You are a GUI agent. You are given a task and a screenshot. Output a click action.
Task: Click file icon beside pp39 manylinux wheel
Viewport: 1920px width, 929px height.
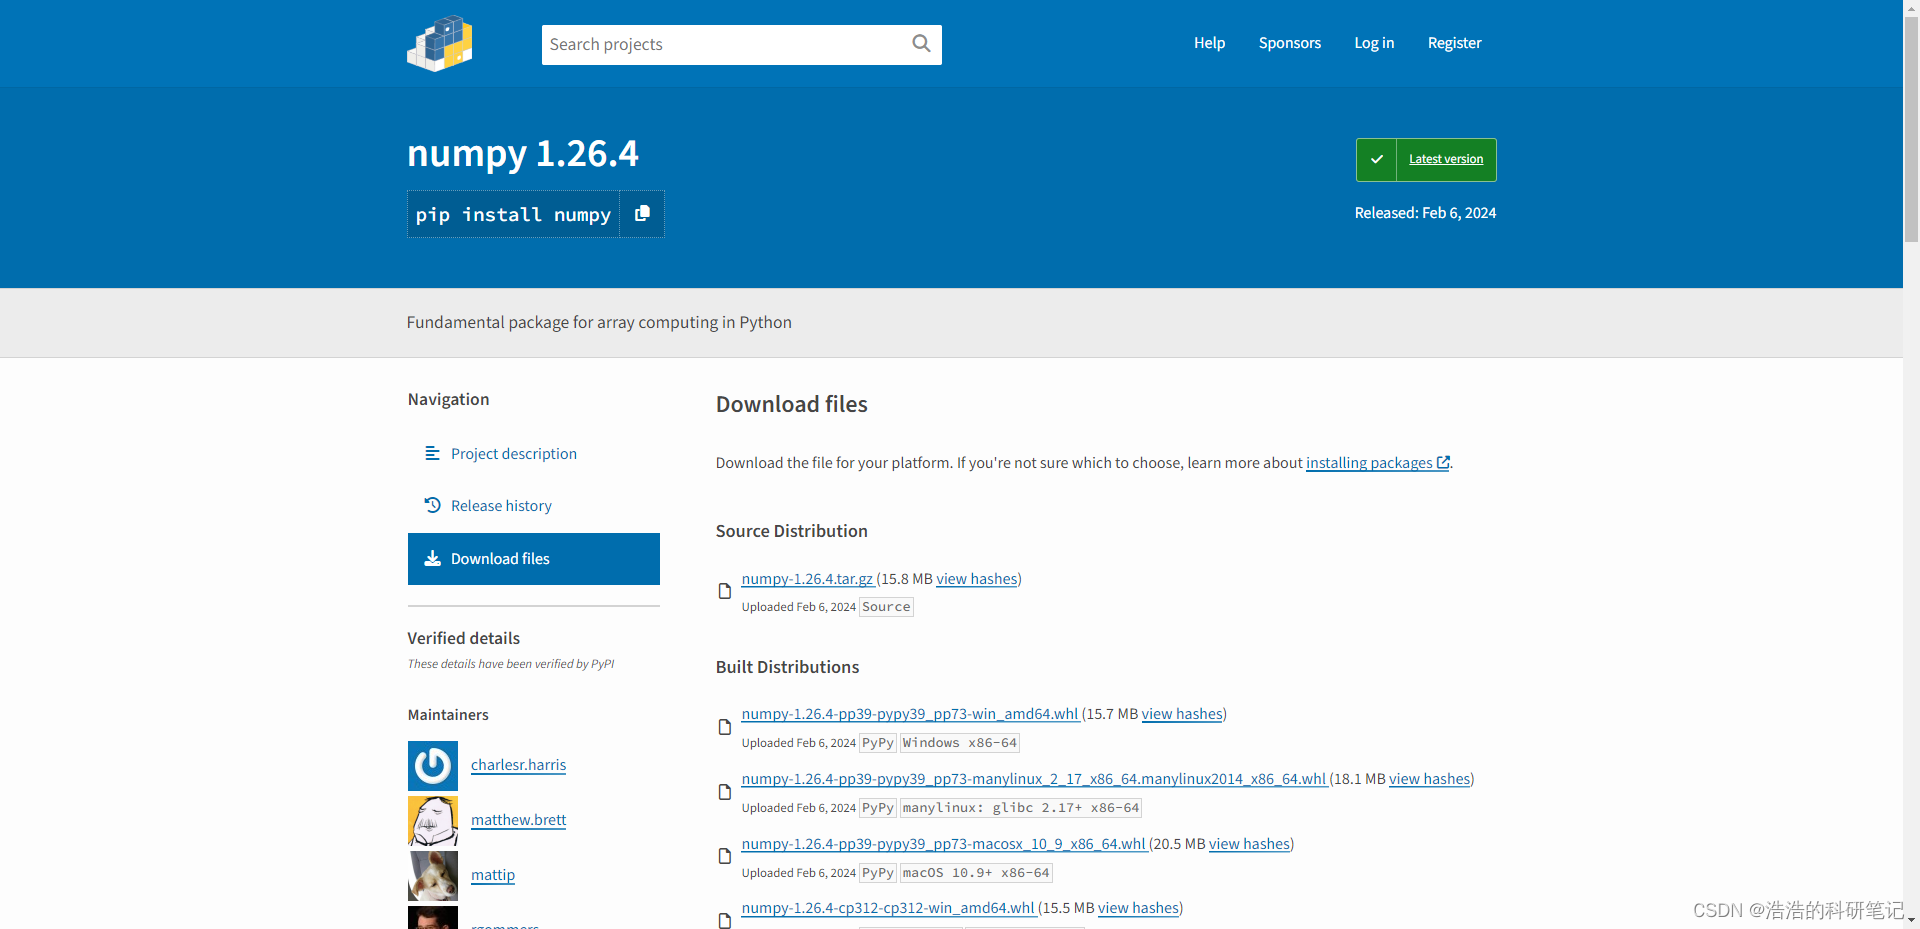pyautogui.click(x=725, y=792)
